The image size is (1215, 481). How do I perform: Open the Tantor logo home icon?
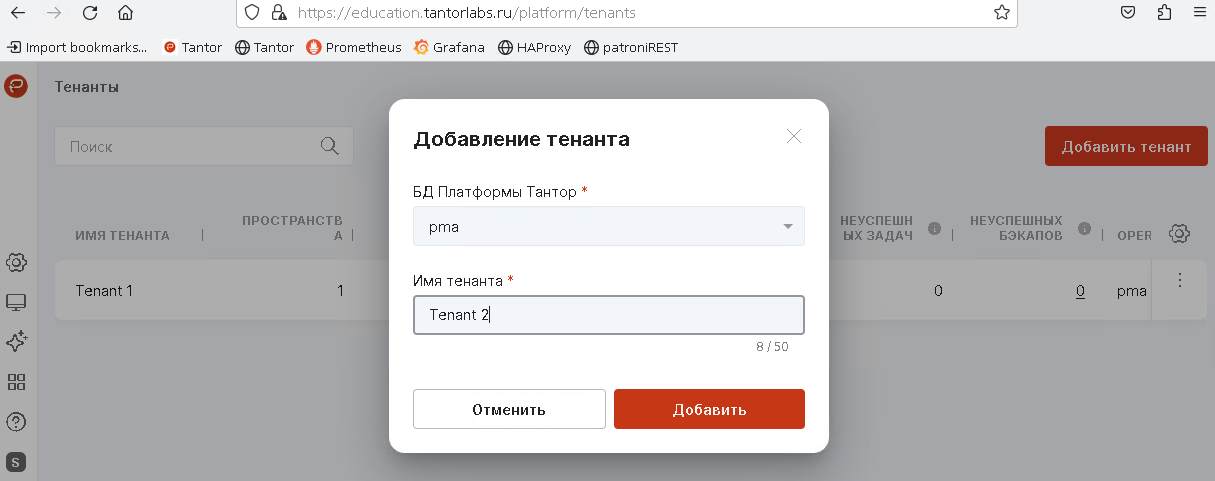(x=16, y=86)
